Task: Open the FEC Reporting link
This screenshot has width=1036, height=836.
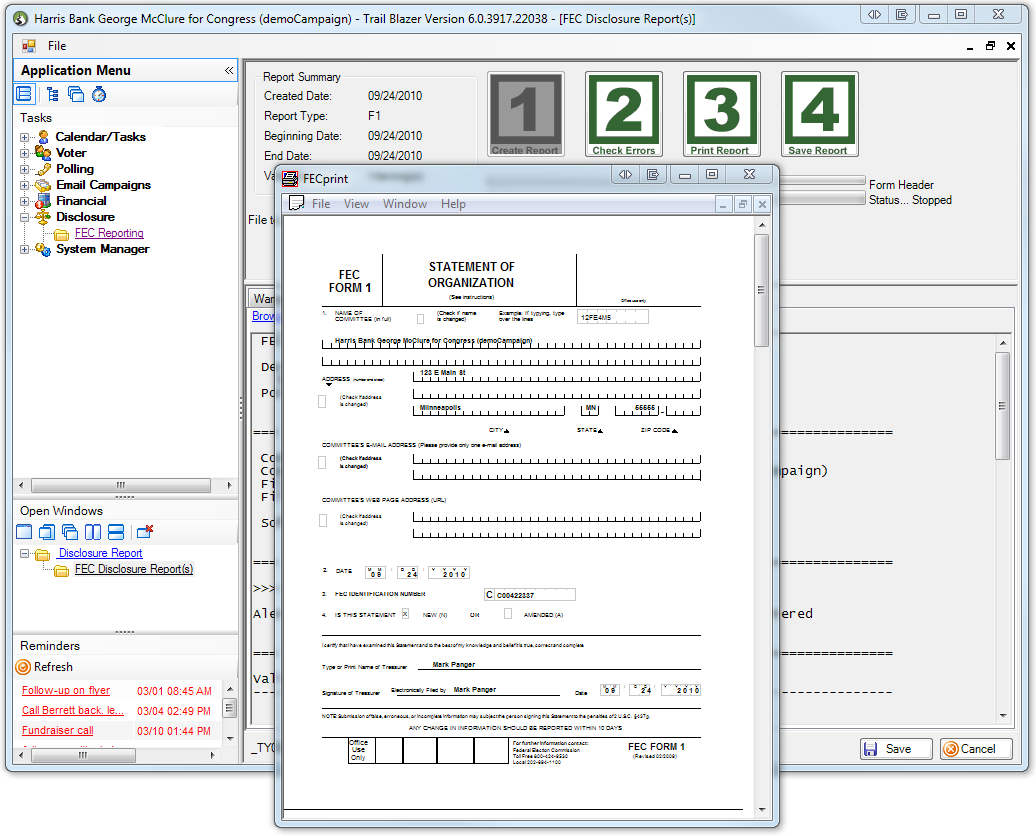Action: (x=109, y=233)
